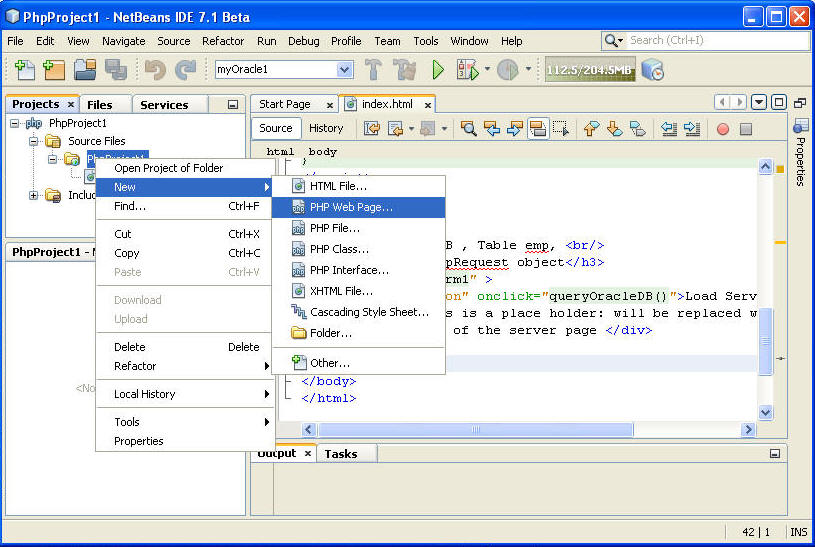Maximize the editor window
This screenshot has height=547, width=815.
[779, 102]
